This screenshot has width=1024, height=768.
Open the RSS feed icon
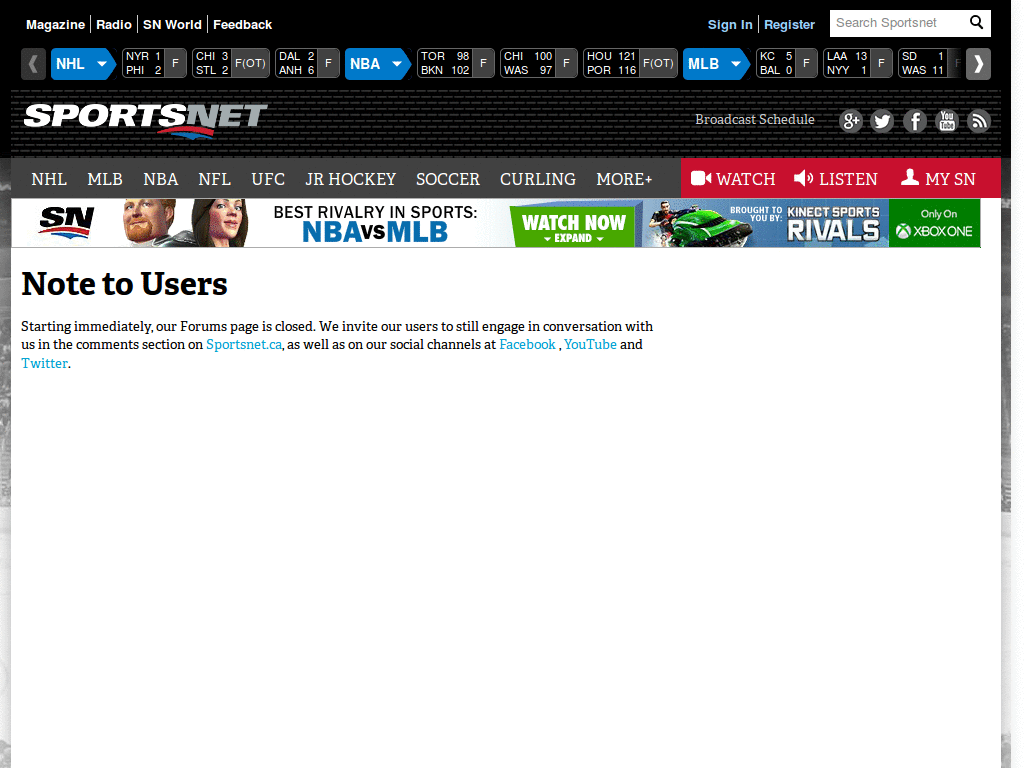[x=979, y=121]
